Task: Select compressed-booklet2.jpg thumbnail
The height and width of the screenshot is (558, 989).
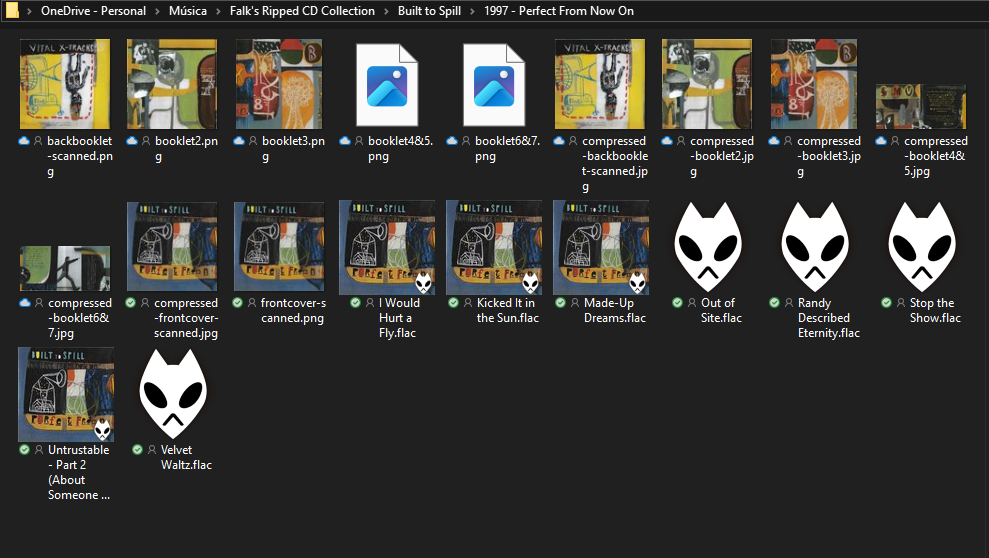Action: tap(707, 84)
